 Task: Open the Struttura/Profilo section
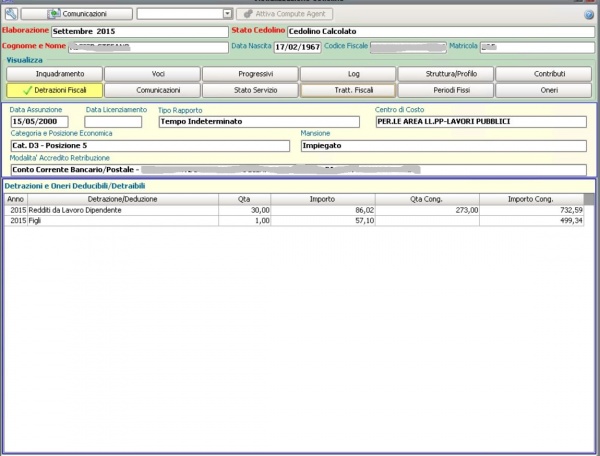445,74
